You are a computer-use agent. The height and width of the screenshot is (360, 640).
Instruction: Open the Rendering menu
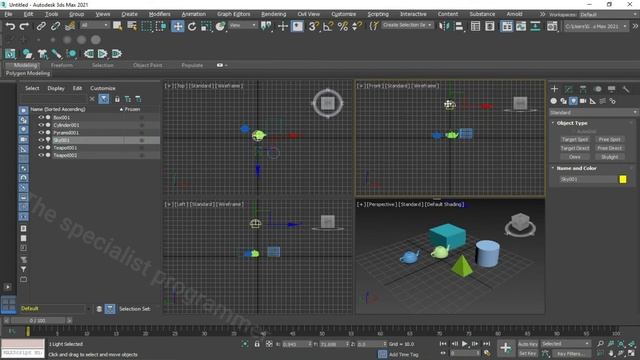(273, 14)
